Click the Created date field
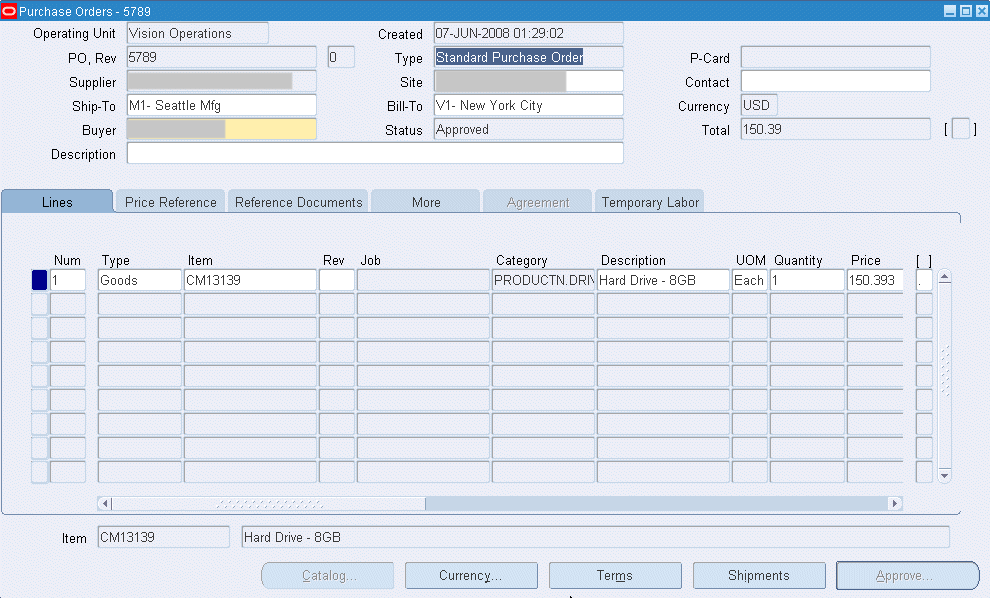This screenshot has height=598, width=990. (x=528, y=33)
